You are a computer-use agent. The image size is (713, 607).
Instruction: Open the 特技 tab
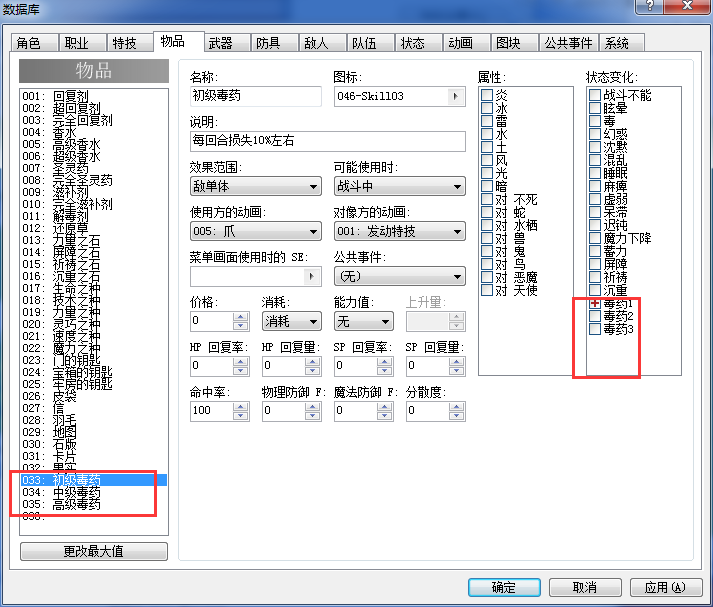tap(130, 43)
